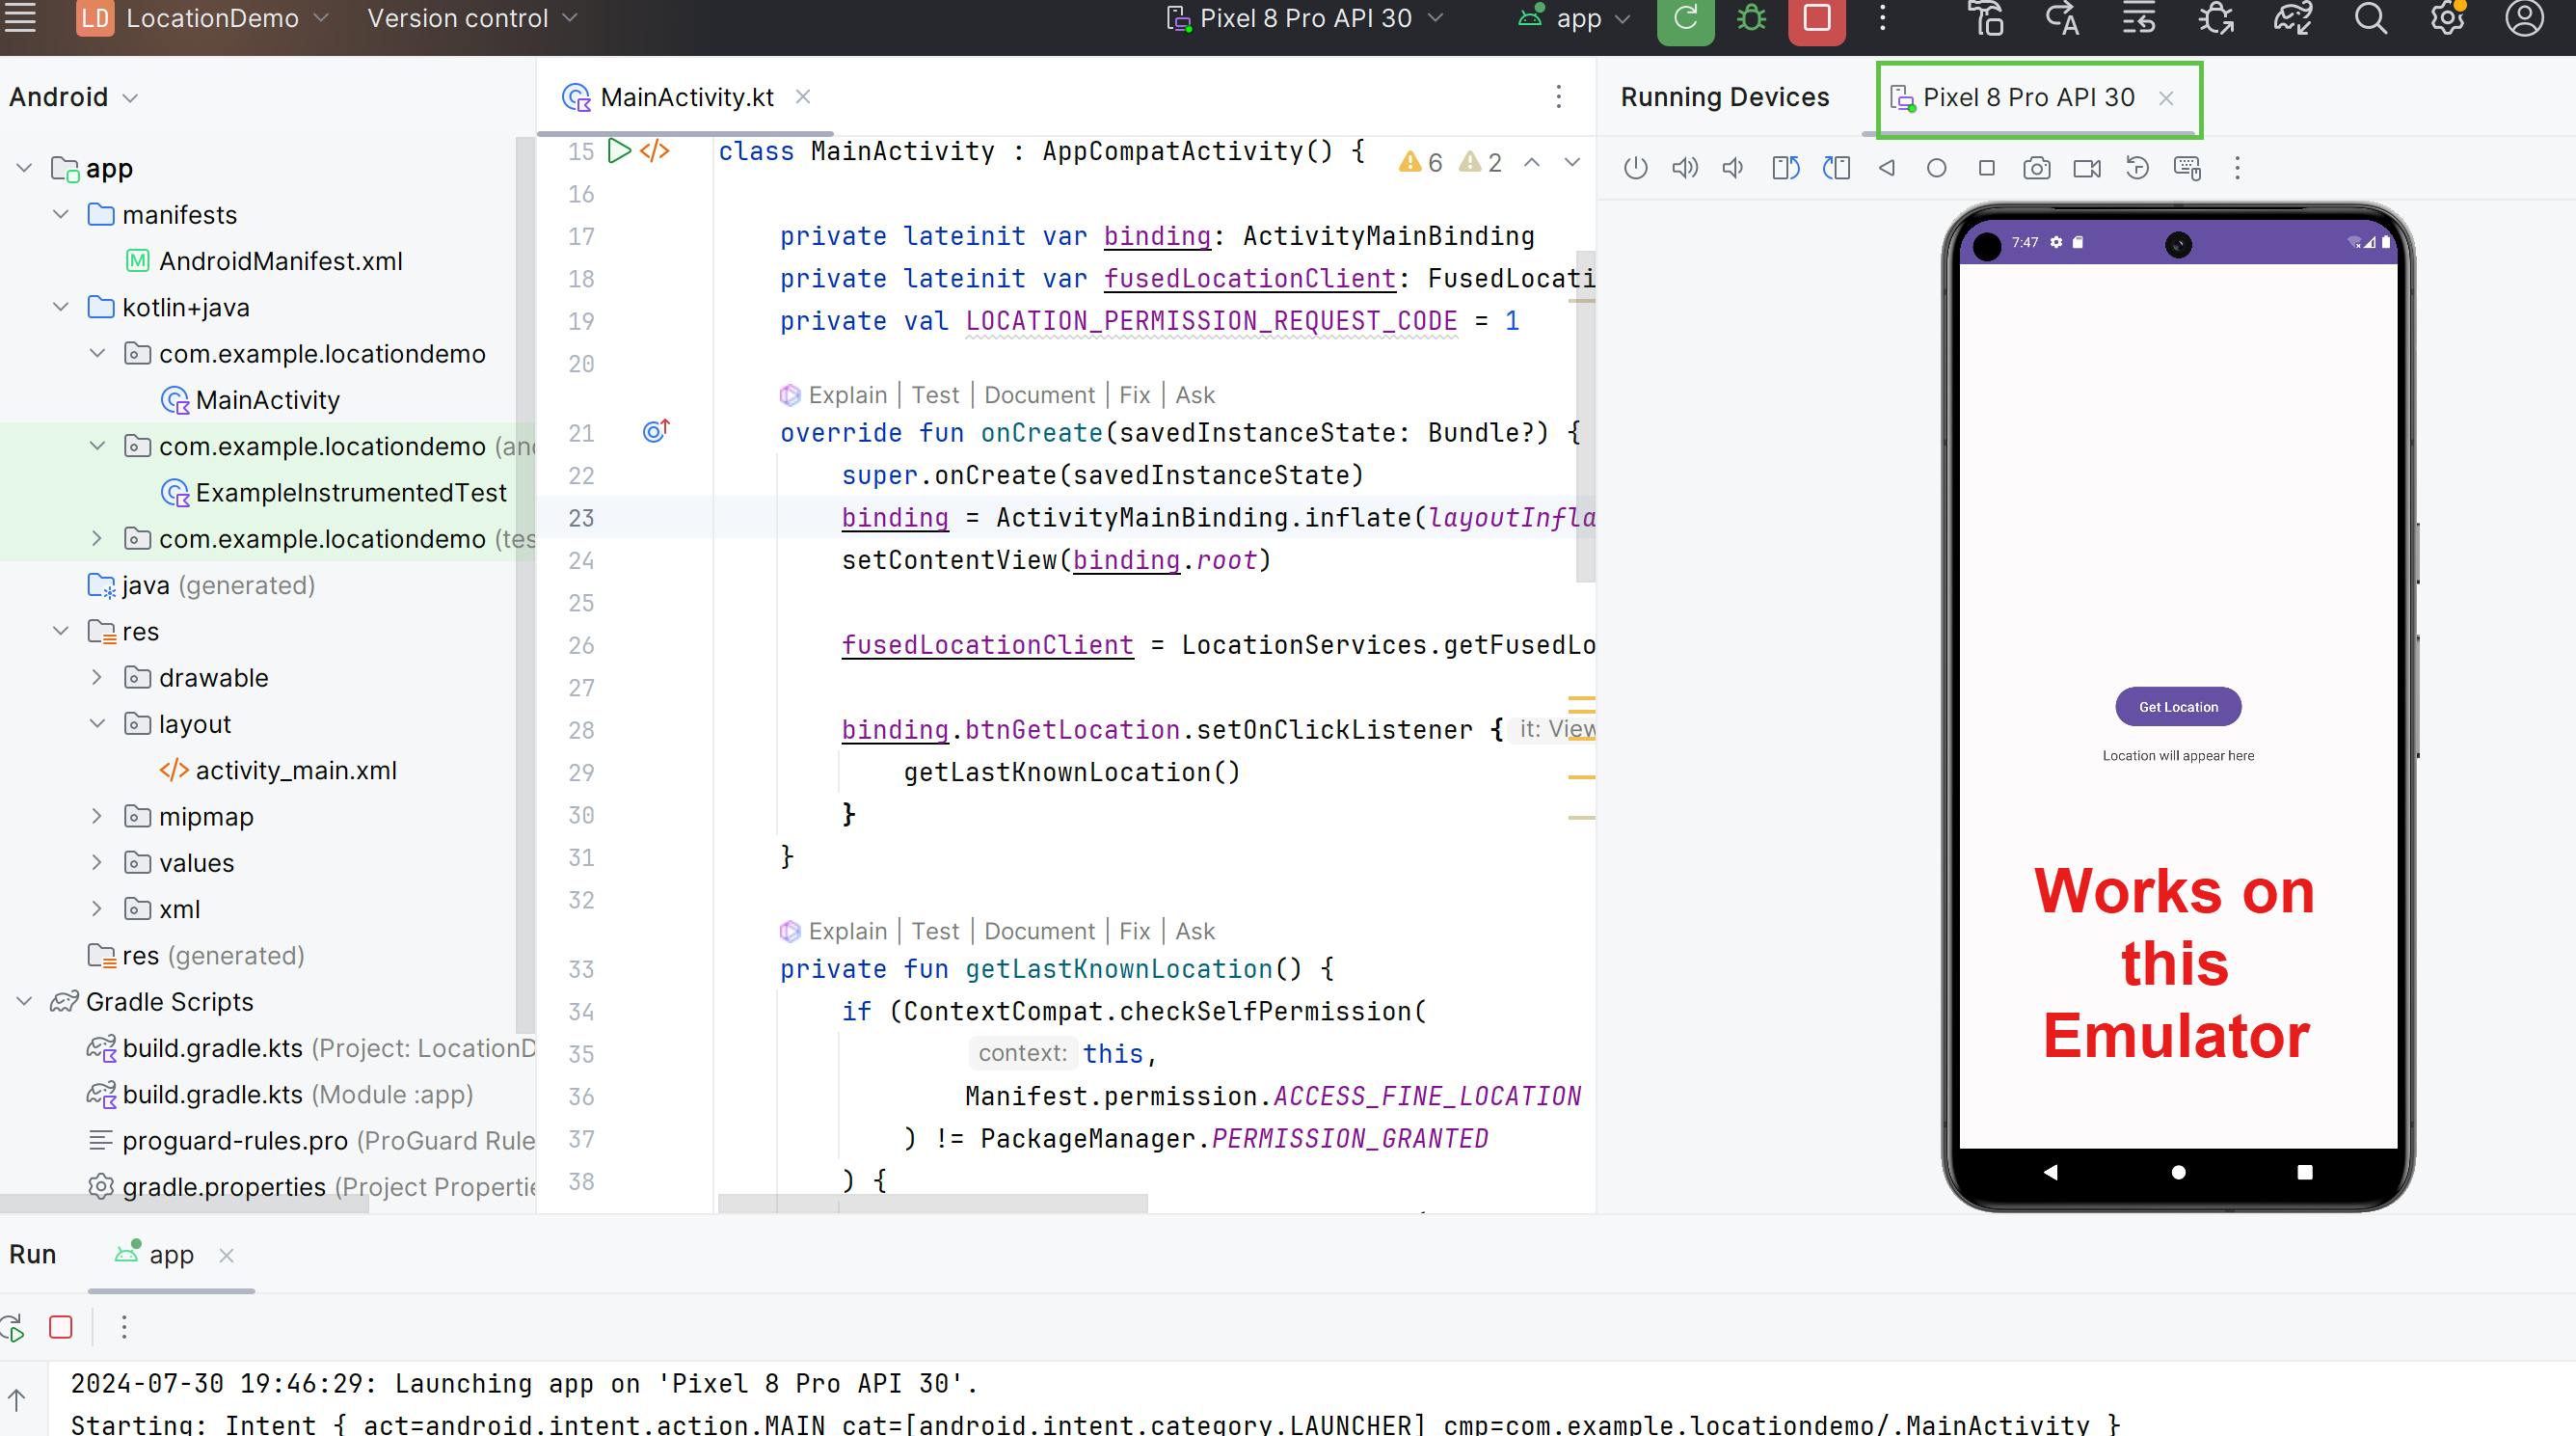
Task: Collapse Gradle Scripts node
Action: point(25,1001)
